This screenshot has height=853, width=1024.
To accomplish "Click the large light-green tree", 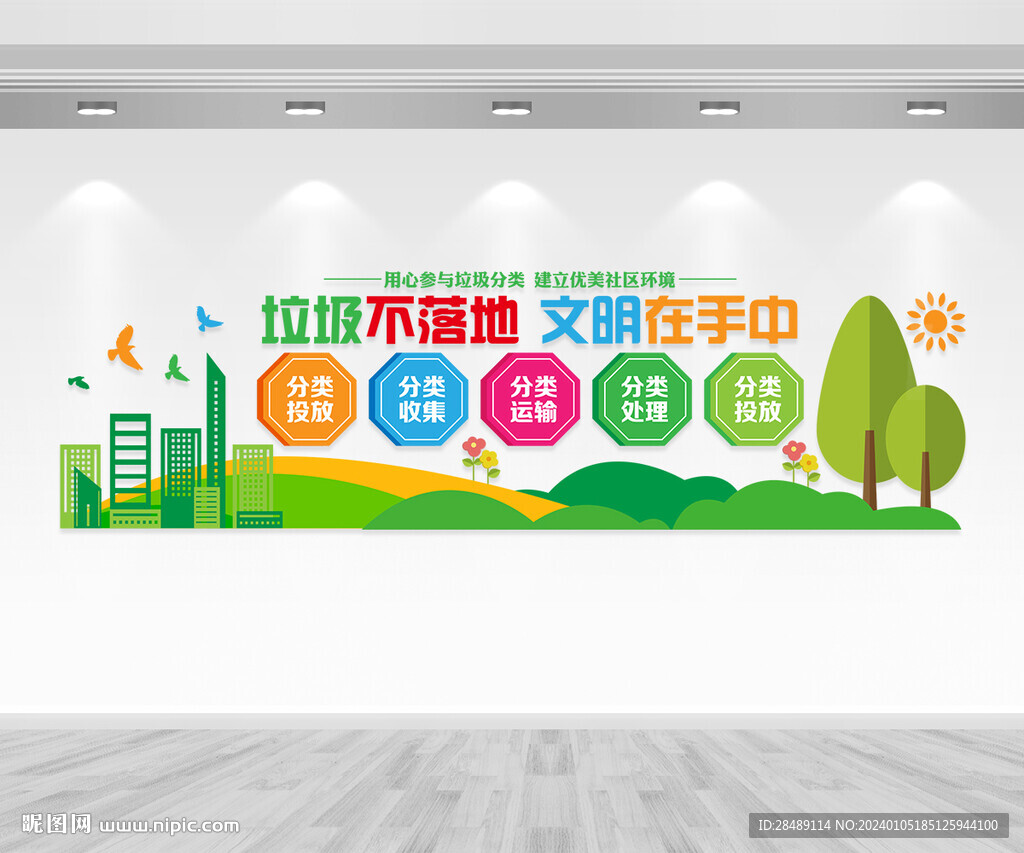I will tap(868, 400).
